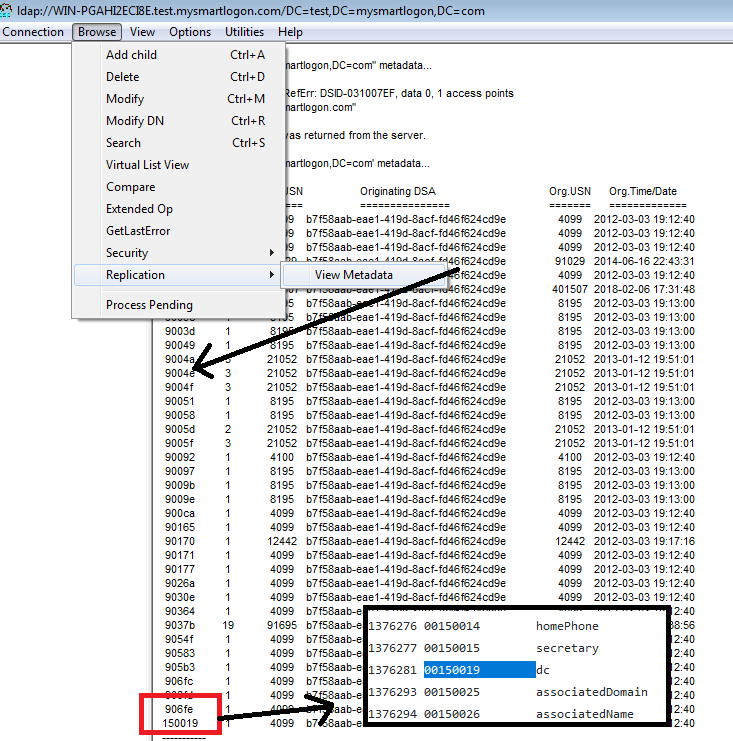This screenshot has width=733, height=741.
Task: Click the date 2014-06-16 22:43:31
Action: [644, 261]
